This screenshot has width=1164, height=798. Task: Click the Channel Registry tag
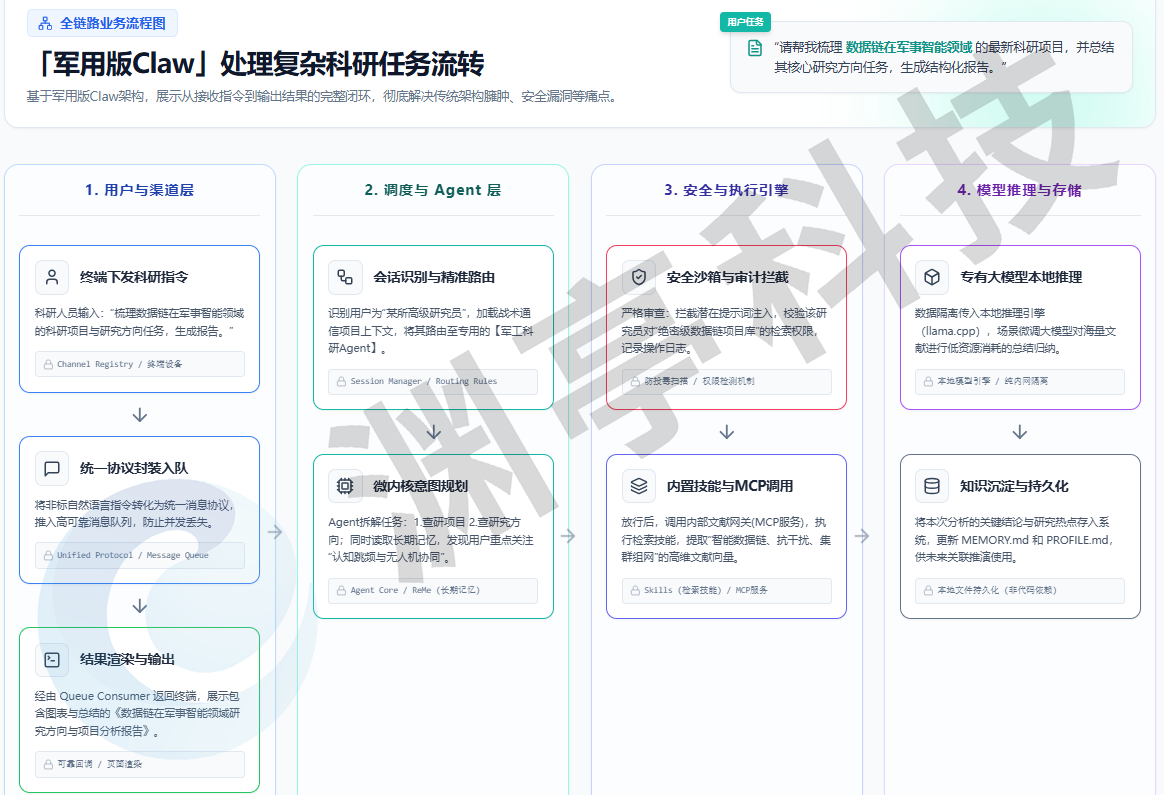(139, 364)
